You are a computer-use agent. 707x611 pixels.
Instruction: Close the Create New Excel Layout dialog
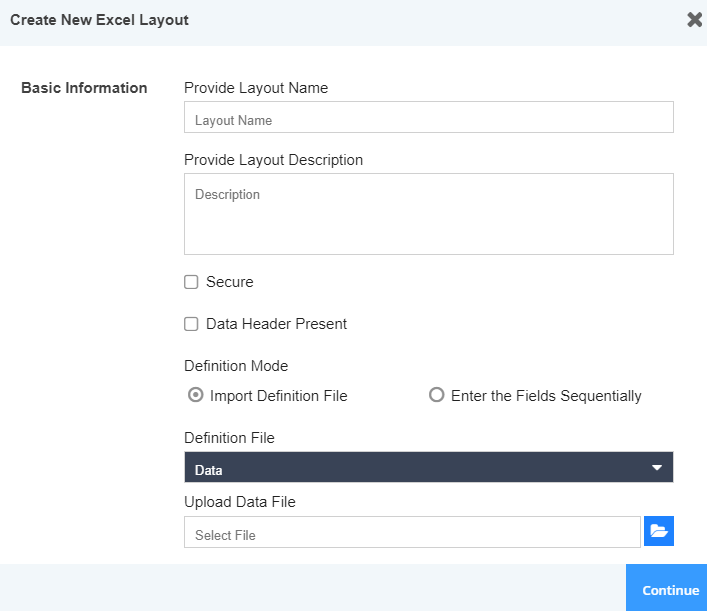(694, 20)
